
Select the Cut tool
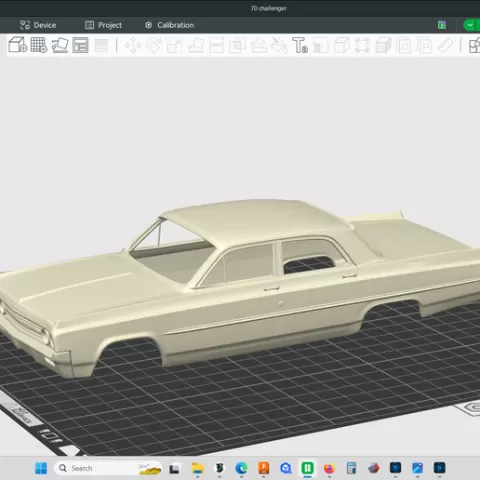(216, 45)
